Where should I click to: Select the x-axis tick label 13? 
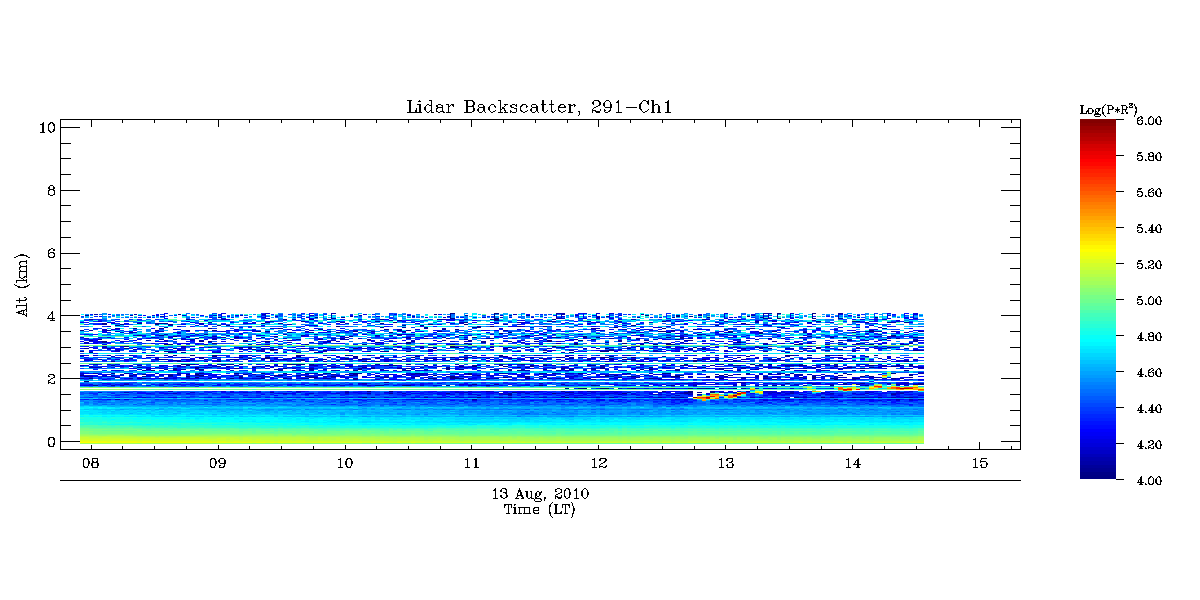[x=726, y=464]
